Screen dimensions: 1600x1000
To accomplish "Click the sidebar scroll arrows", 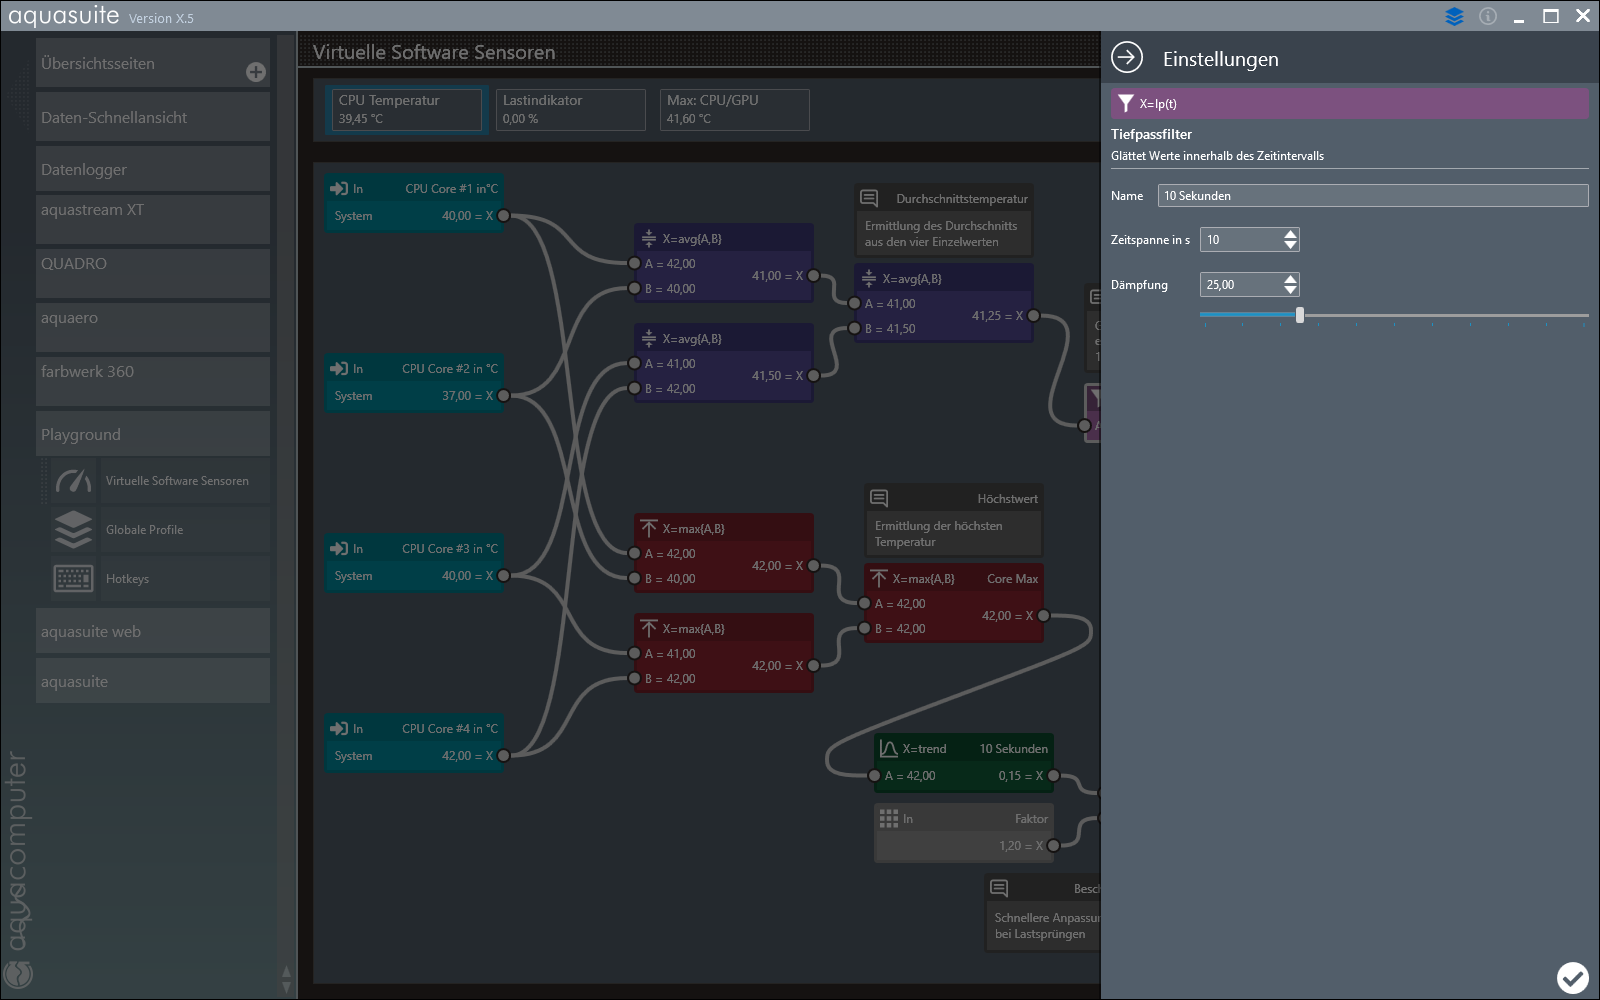I will (x=287, y=980).
